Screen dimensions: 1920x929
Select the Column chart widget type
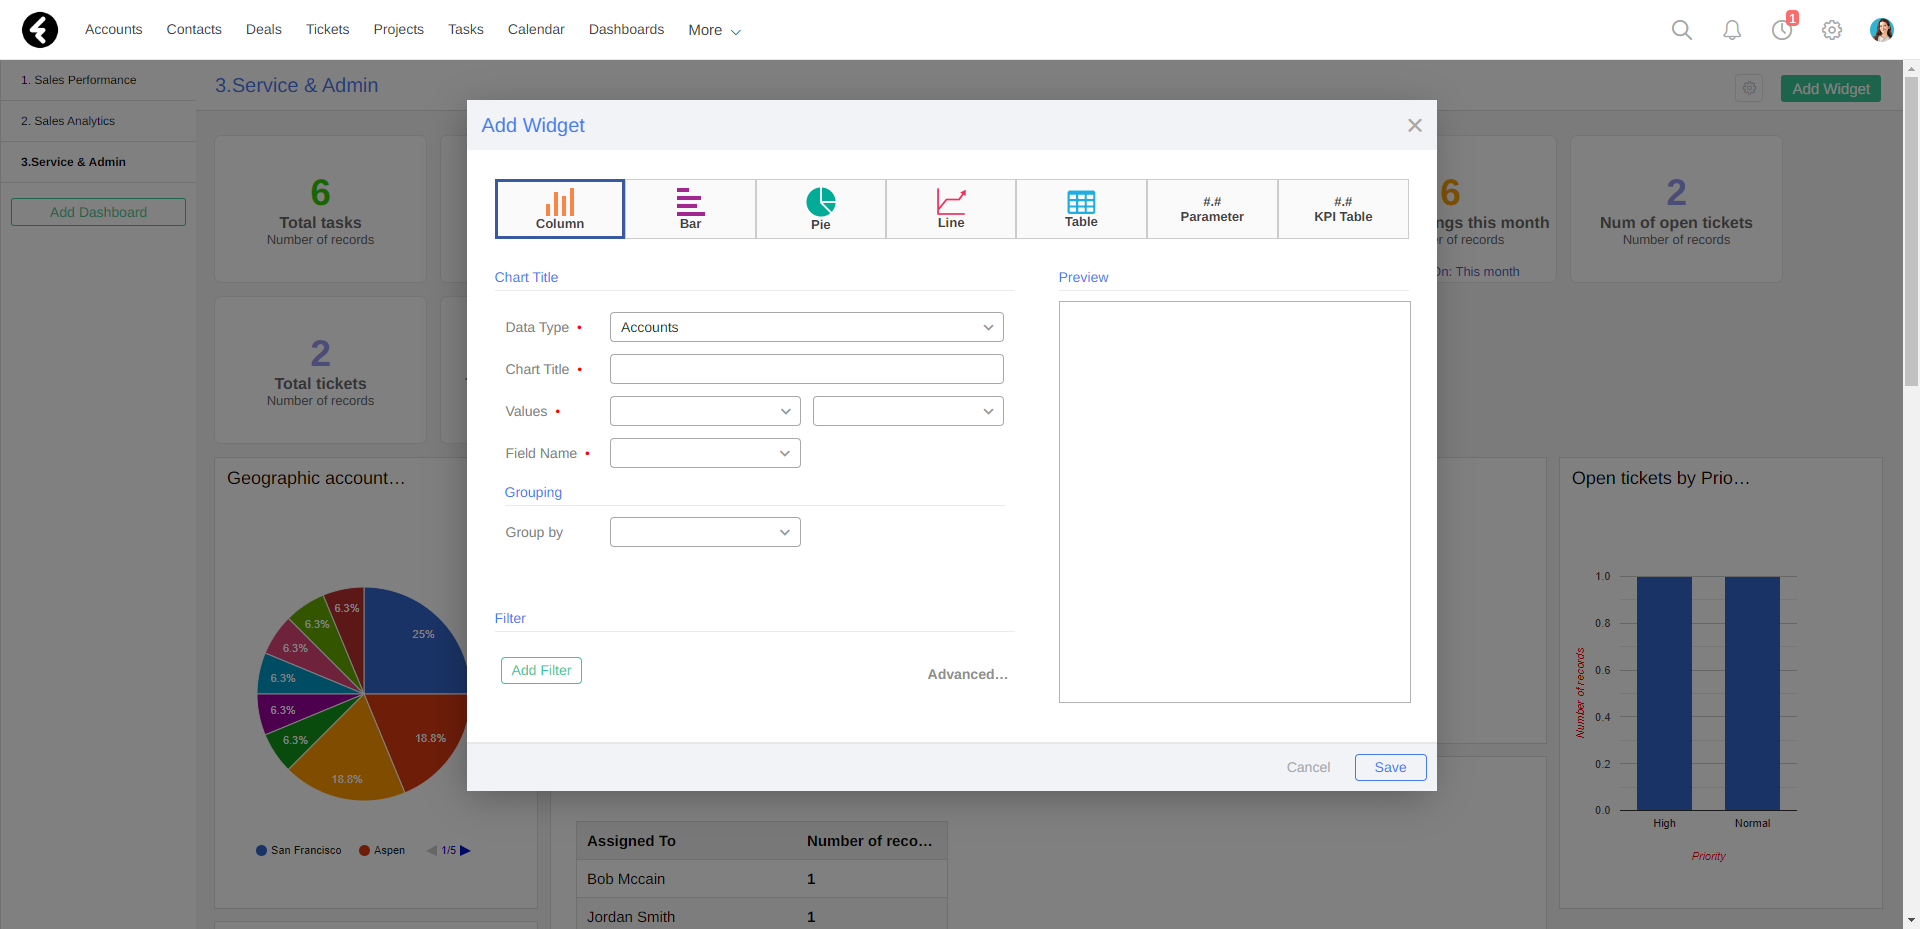[559, 208]
